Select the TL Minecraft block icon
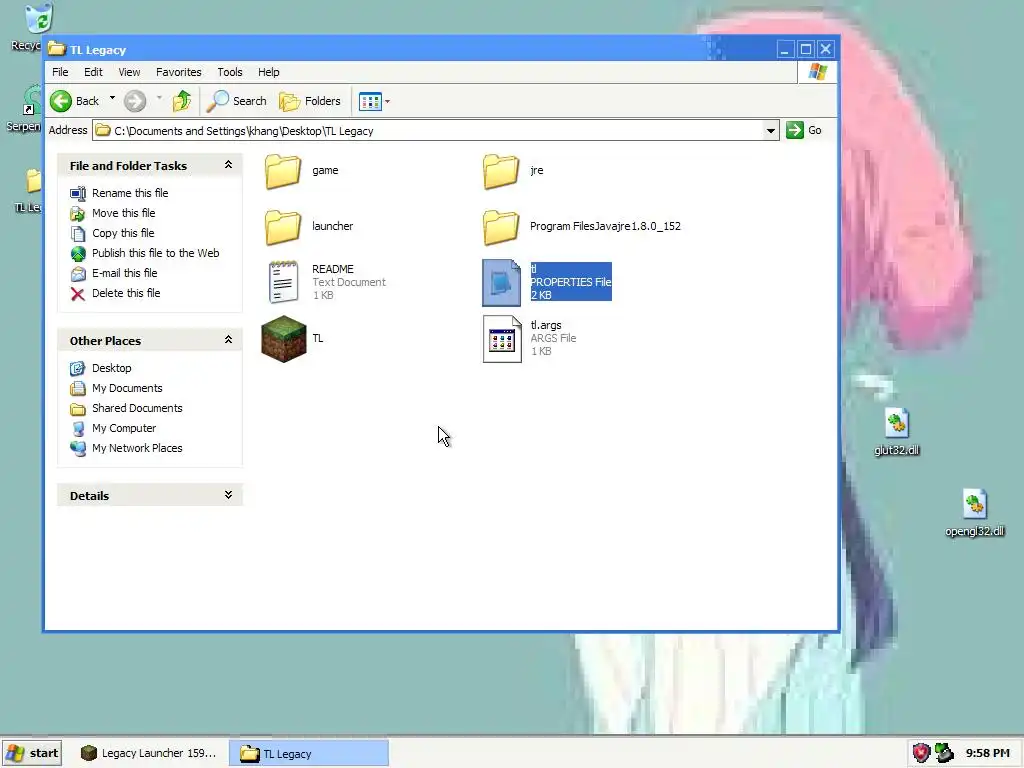This screenshot has height=768, width=1024. pyautogui.click(x=283, y=339)
